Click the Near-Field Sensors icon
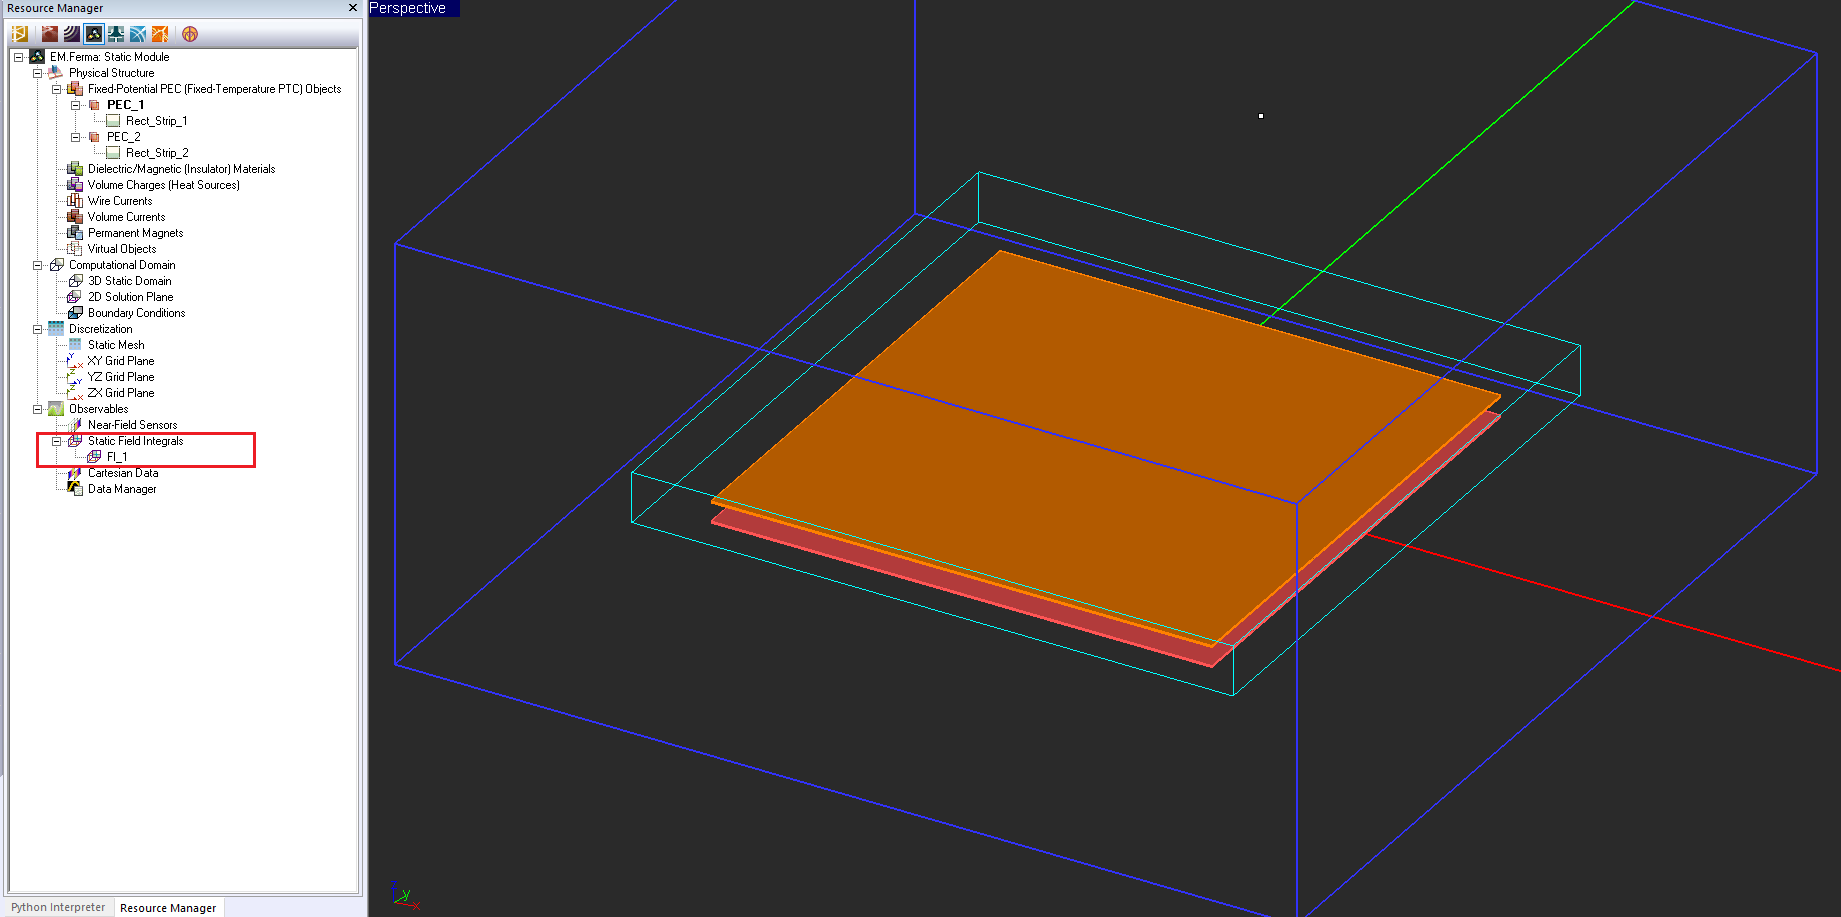This screenshot has height=917, width=1841. point(75,425)
